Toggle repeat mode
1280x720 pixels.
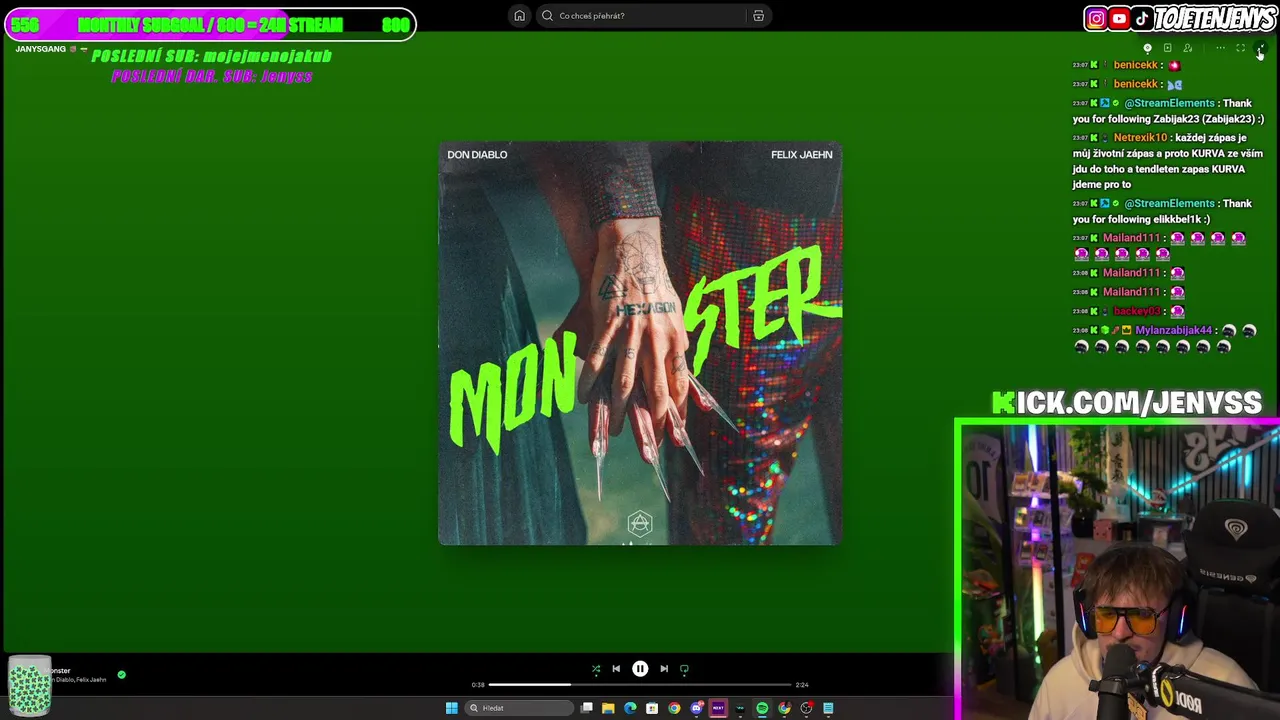click(x=684, y=669)
